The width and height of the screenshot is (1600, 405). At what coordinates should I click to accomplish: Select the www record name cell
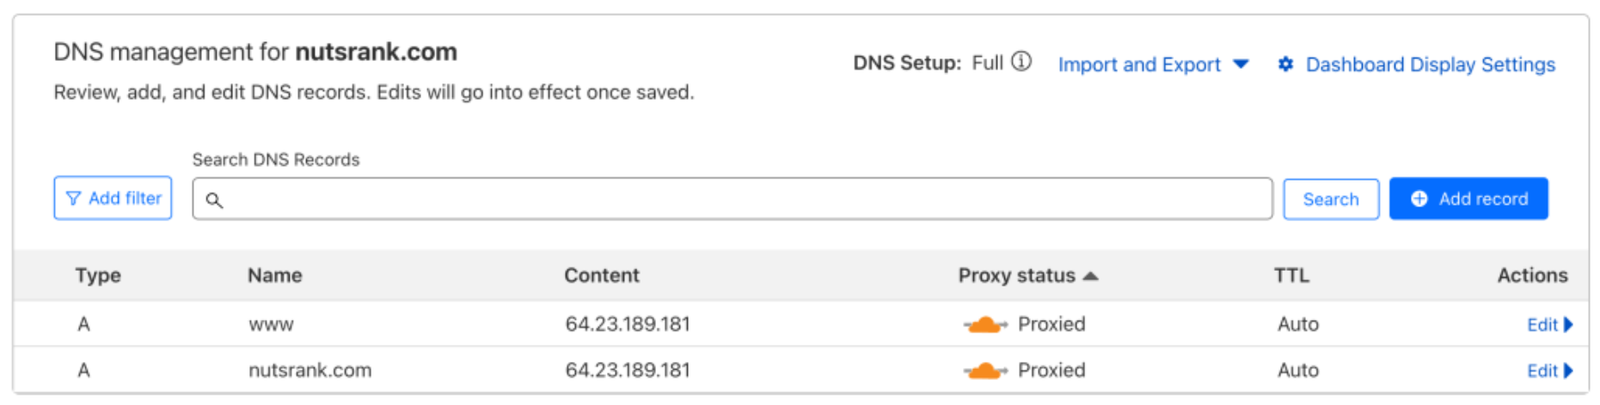coord(271,325)
